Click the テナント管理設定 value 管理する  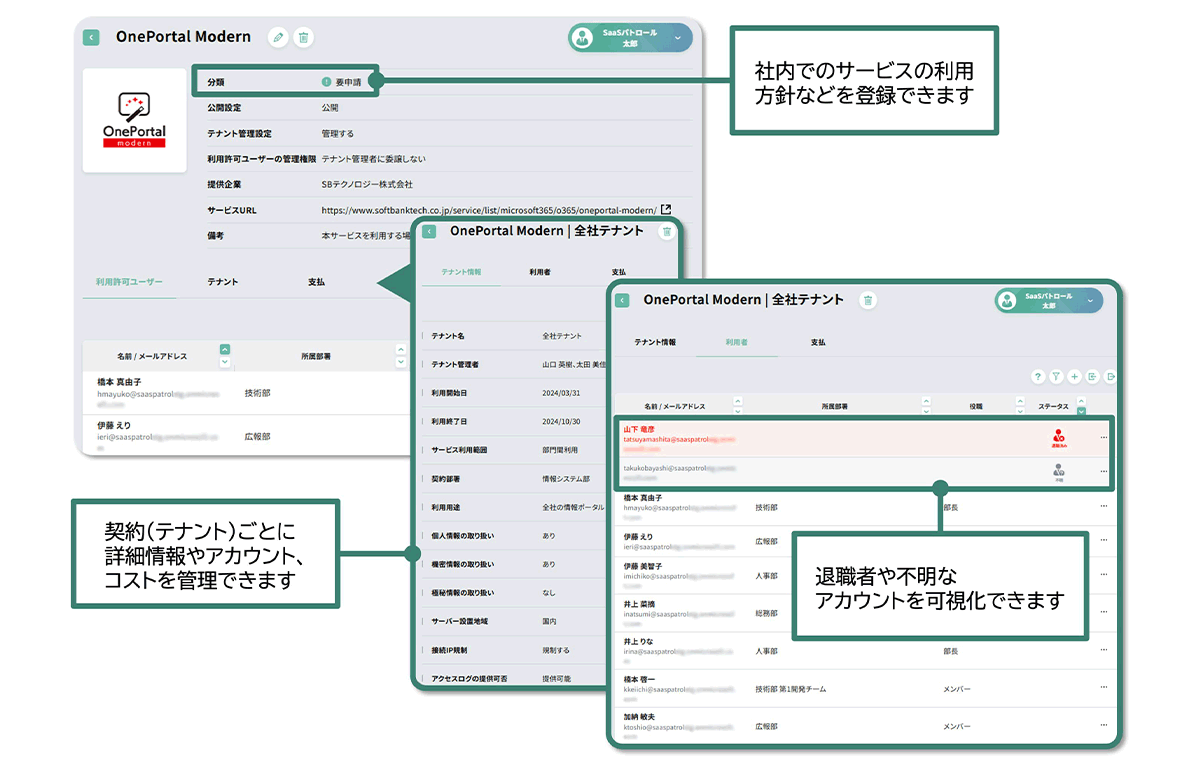[x=337, y=133]
